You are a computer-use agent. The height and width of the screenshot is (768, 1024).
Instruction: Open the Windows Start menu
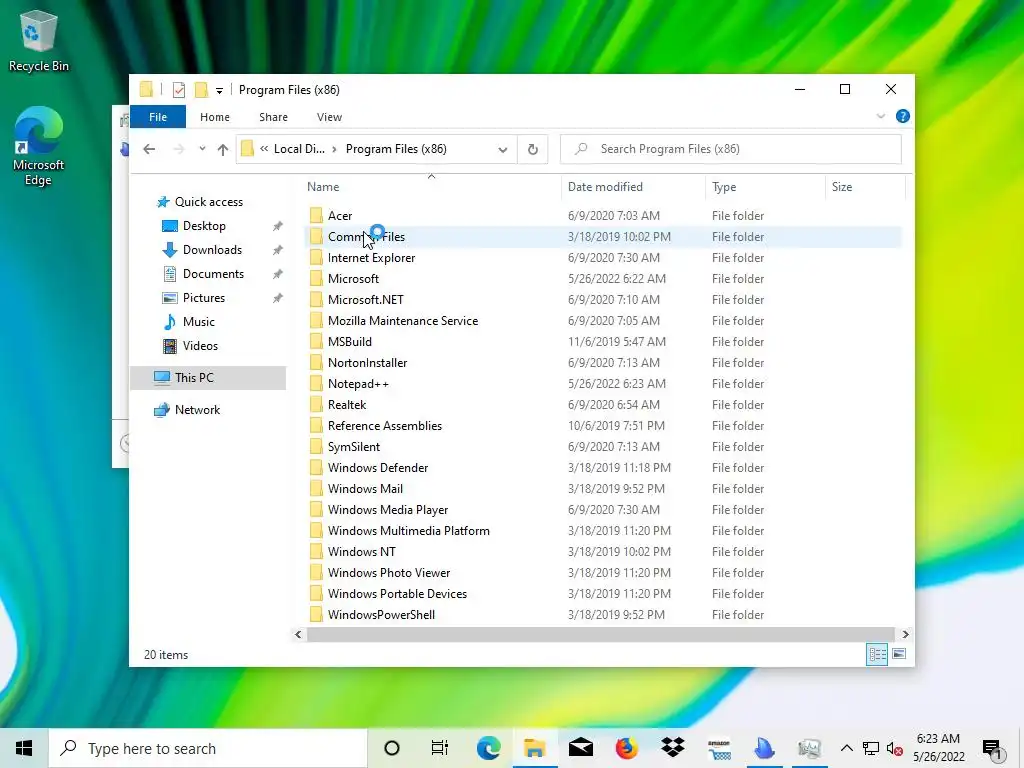[x=24, y=748]
